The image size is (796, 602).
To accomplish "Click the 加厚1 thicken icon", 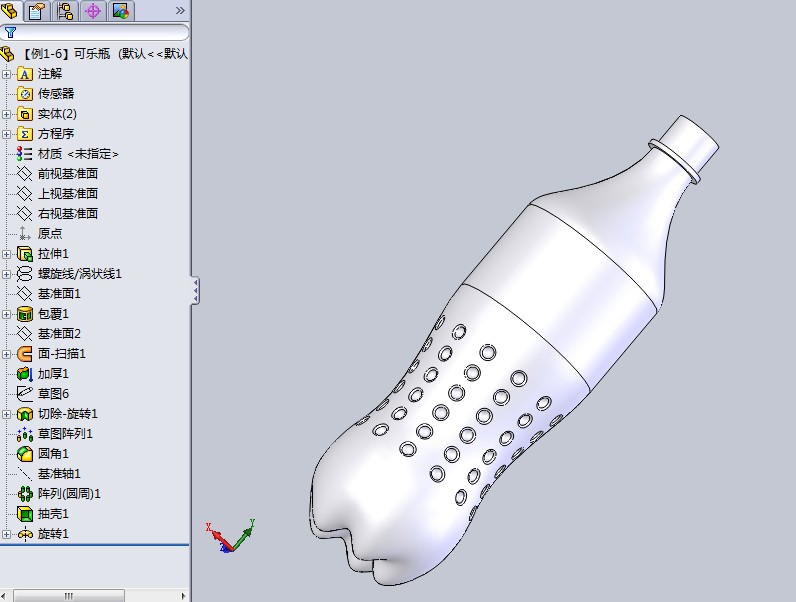I will pyautogui.click(x=24, y=374).
